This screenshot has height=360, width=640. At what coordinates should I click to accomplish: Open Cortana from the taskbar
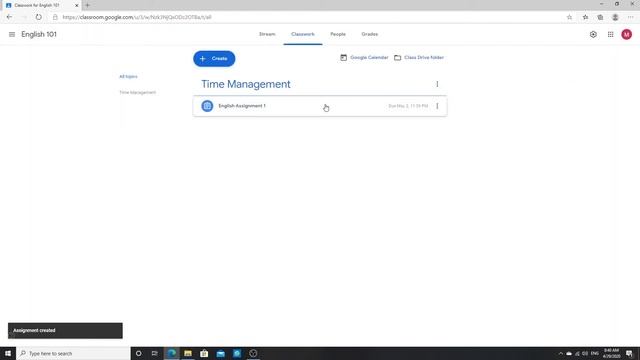click(139, 353)
